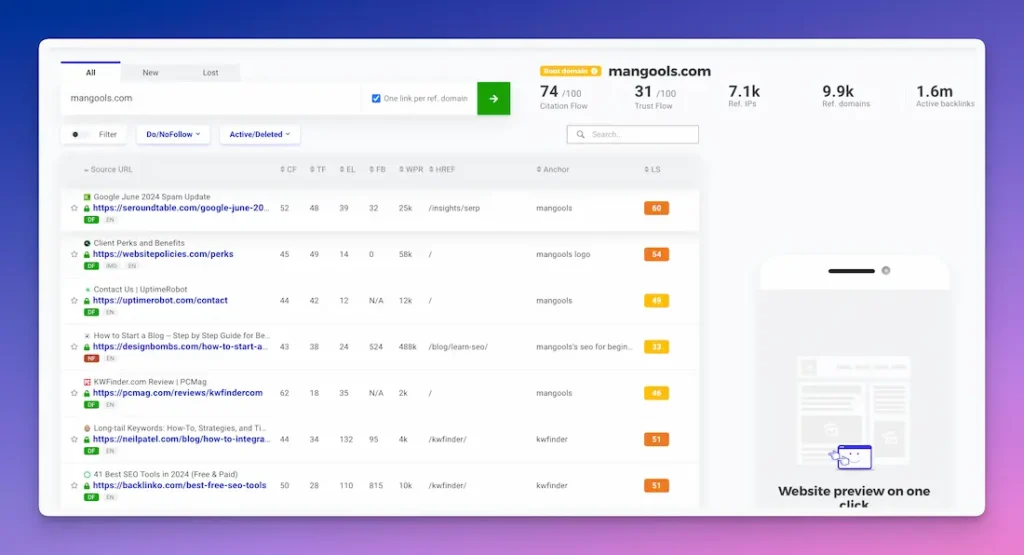Switch to the New backlinks tab
Screen dimensions: 1024x555
pyautogui.click(x=150, y=73)
